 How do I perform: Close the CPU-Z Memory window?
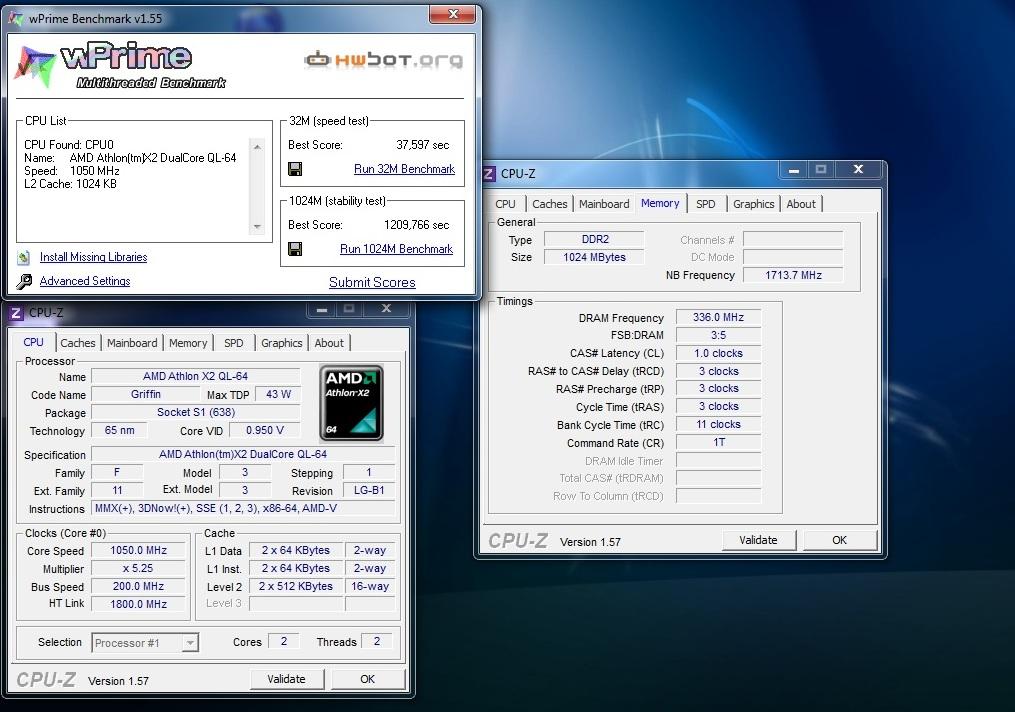click(858, 170)
